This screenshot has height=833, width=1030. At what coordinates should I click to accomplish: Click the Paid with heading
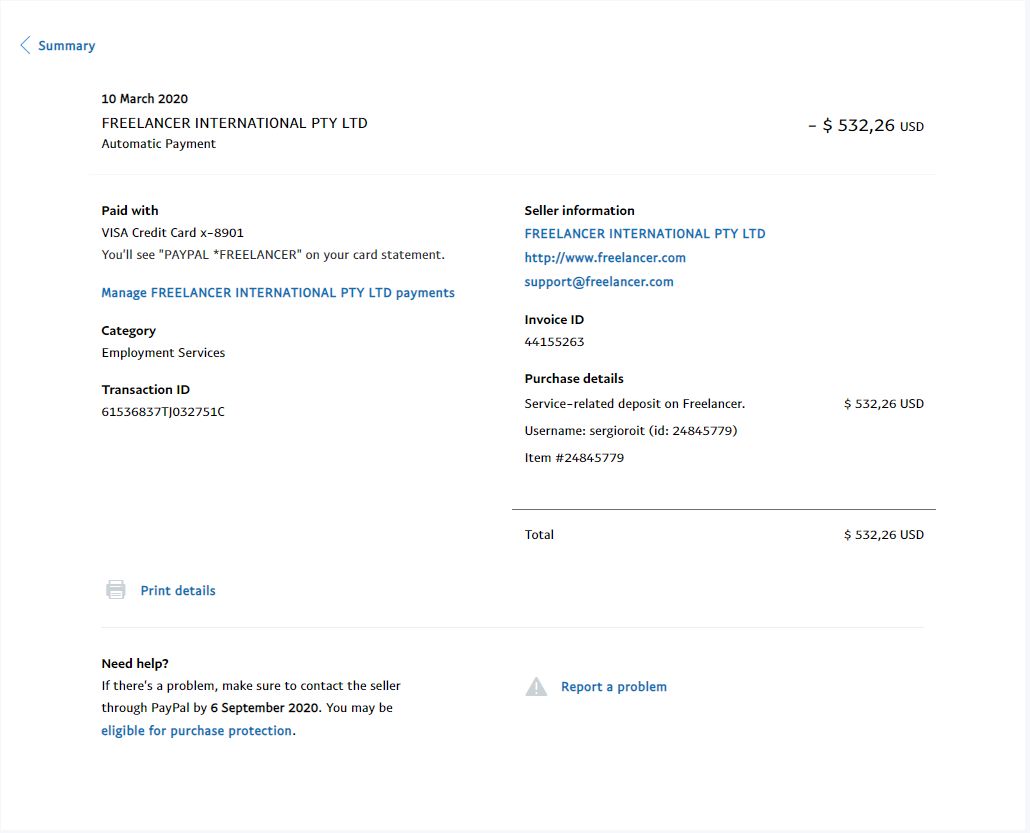point(130,211)
